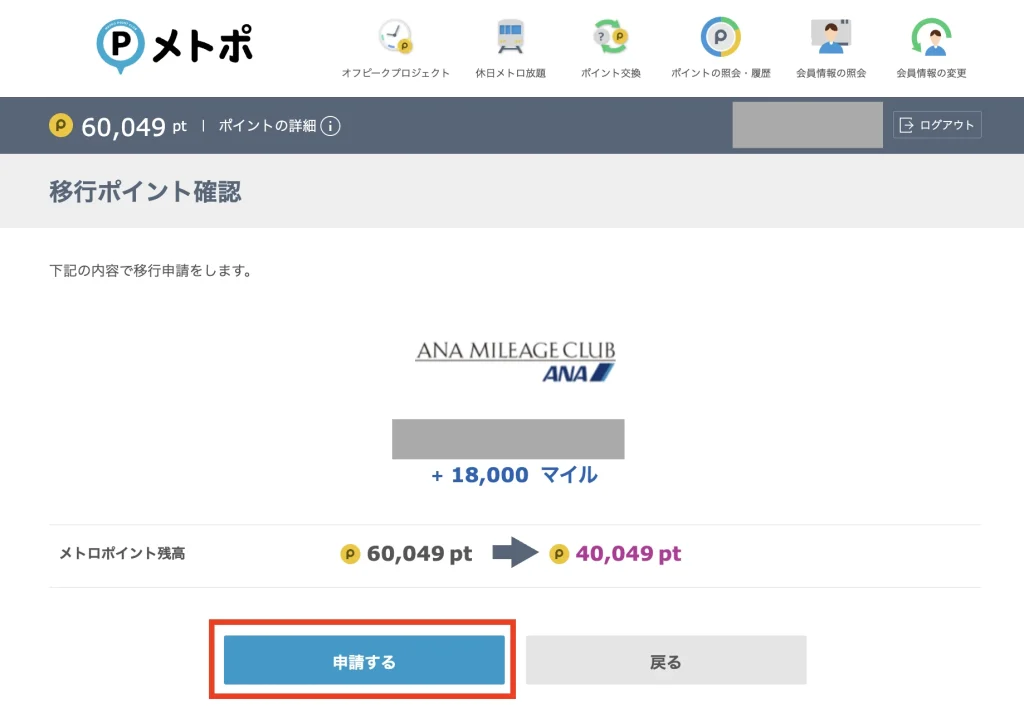Click the 40,049 pt new balance
Image resolution: width=1024 pixels, height=728 pixels.
click(x=628, y=554)
